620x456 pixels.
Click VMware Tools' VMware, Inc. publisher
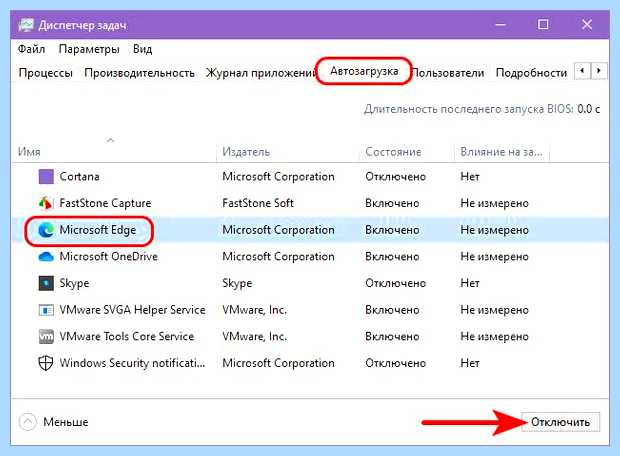pyautogui.click(x=255, y=337)
